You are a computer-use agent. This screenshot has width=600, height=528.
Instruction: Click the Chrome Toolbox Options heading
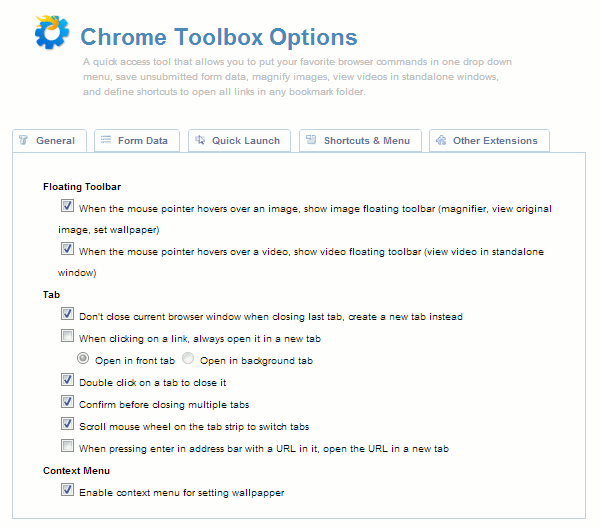[218, 38]
